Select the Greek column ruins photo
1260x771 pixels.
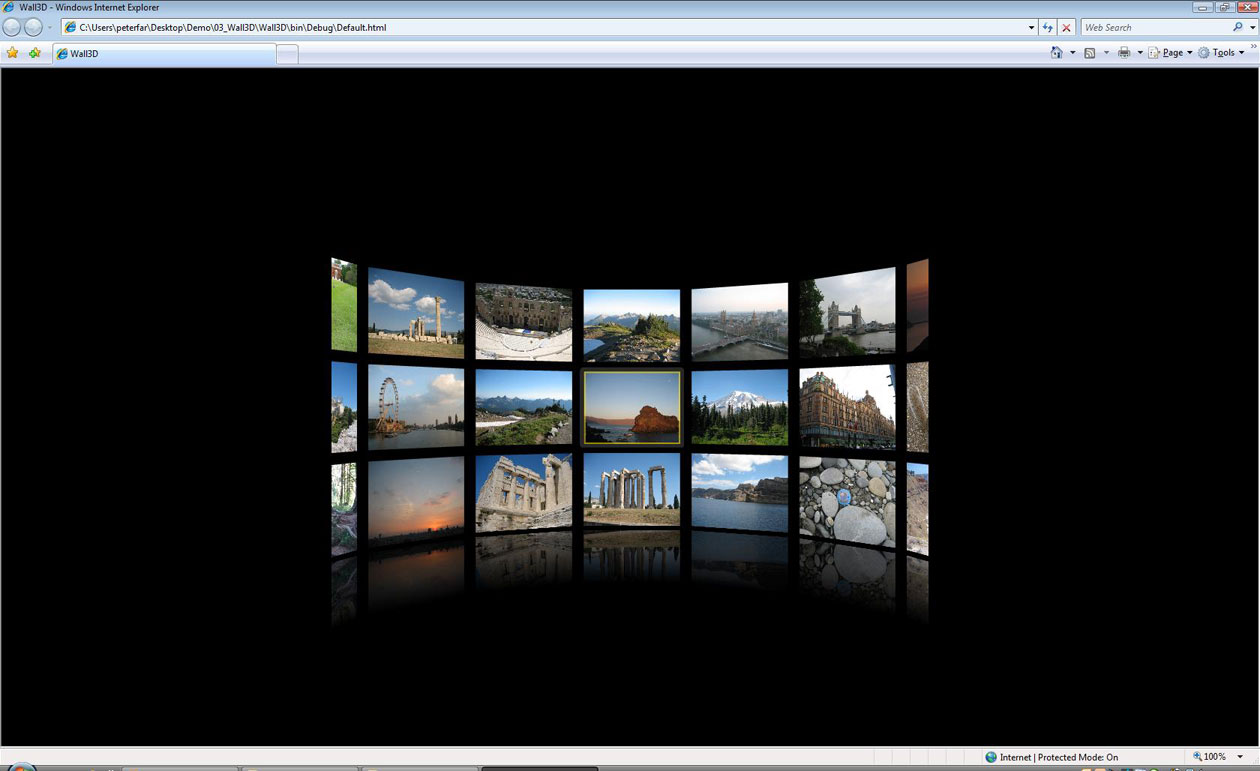click(416, 312)
